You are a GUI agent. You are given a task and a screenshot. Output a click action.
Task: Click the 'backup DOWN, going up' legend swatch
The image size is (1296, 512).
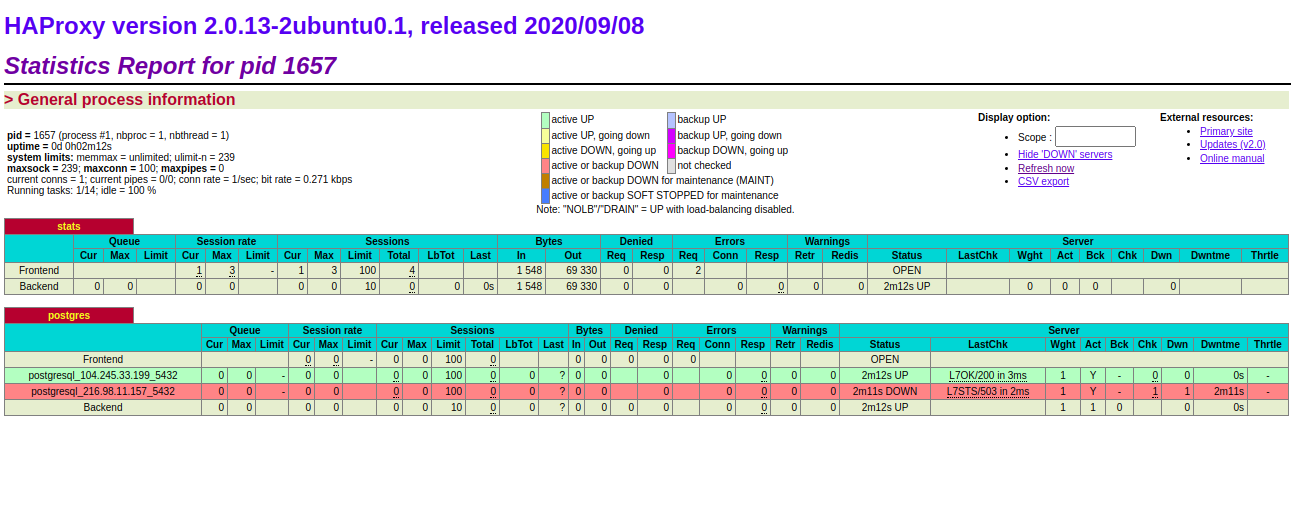(671, 150)
